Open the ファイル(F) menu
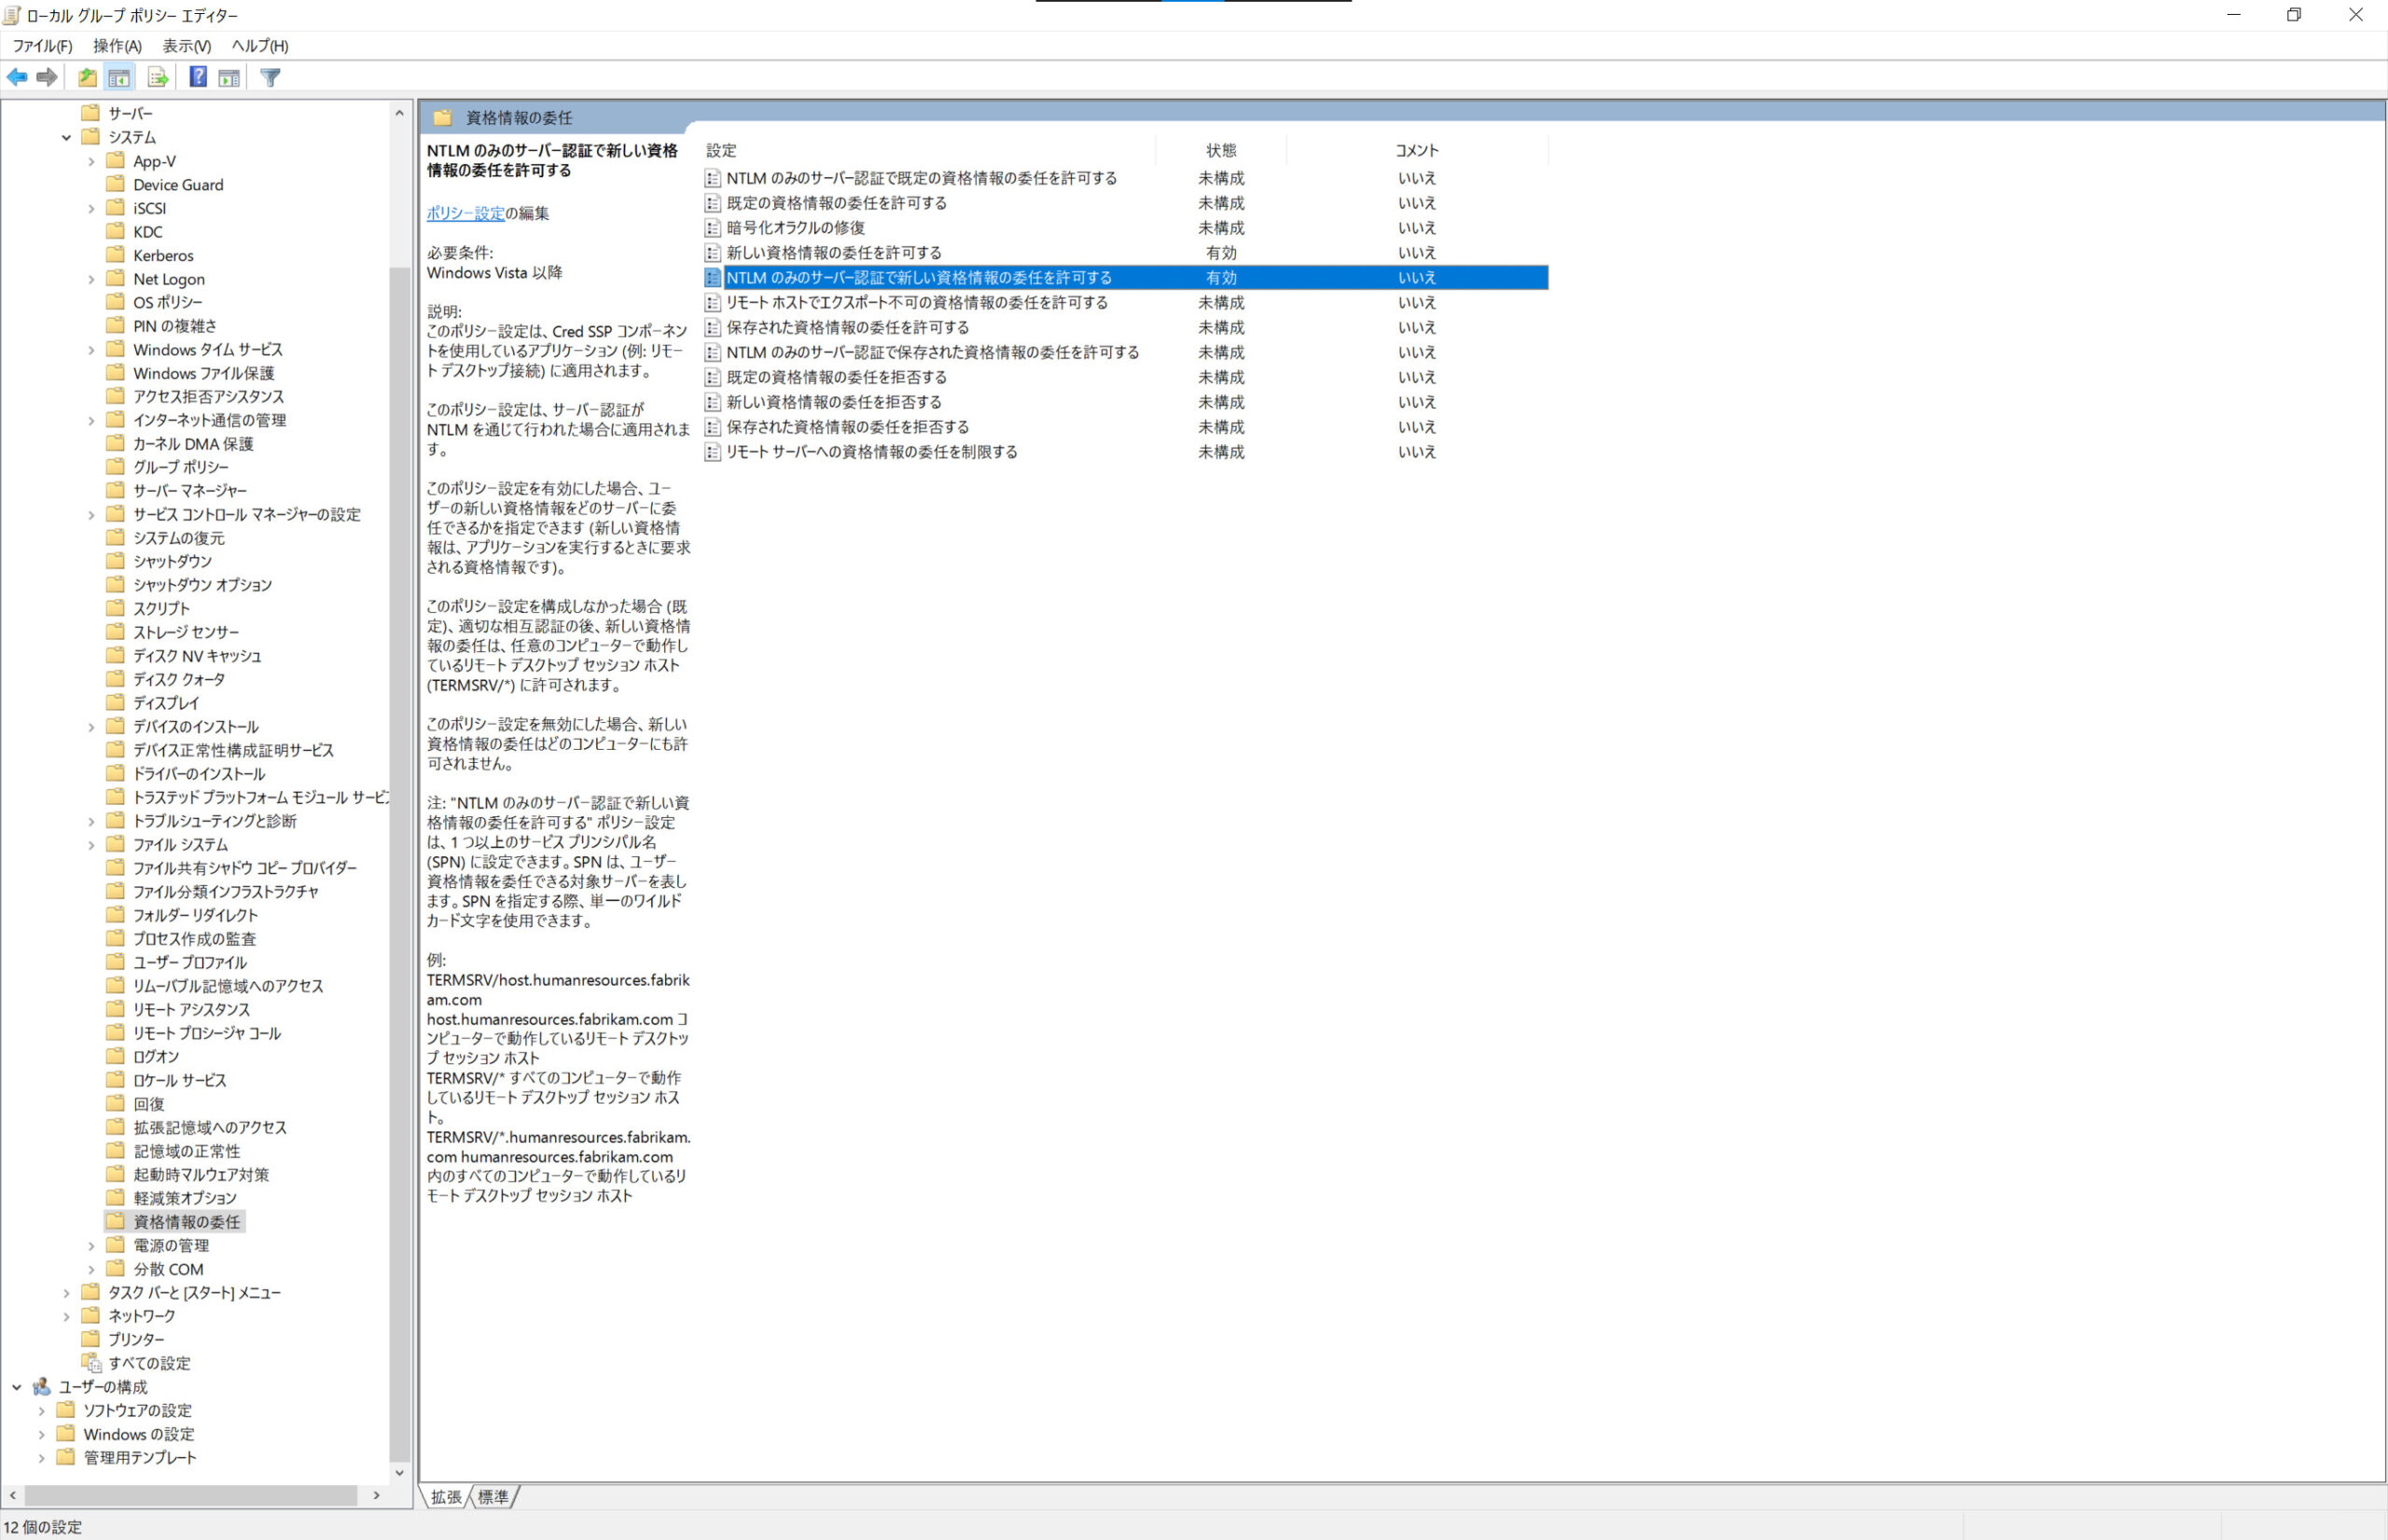 (x=42, y=46)
